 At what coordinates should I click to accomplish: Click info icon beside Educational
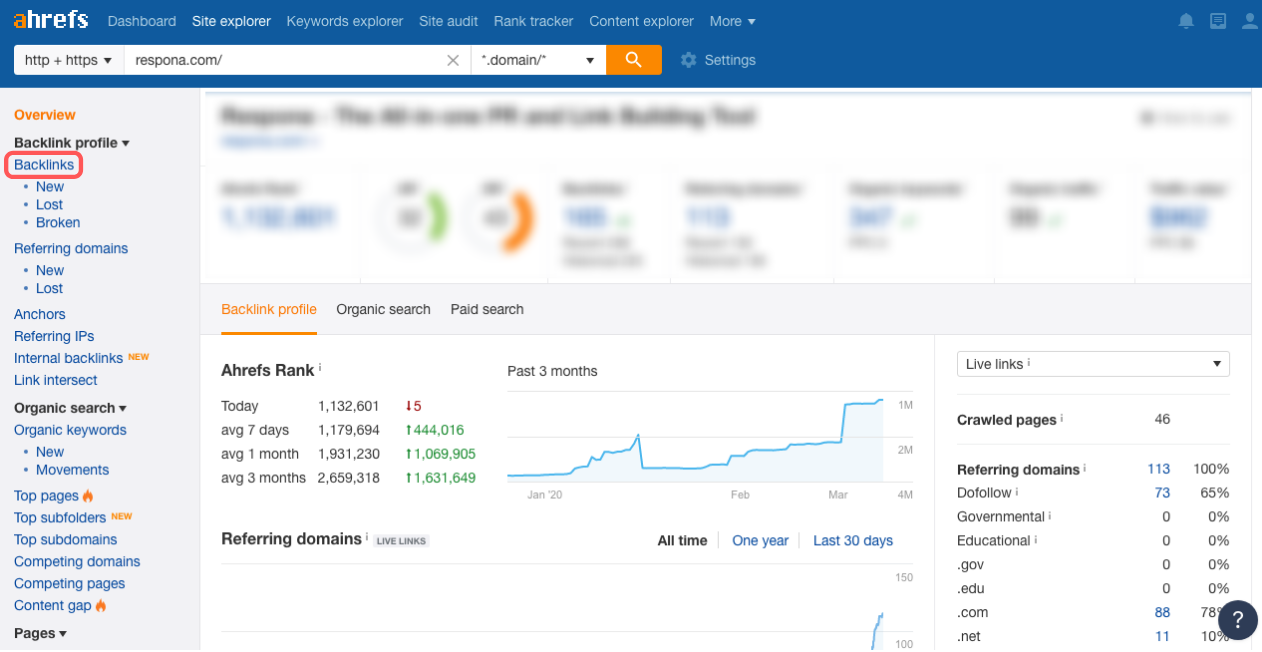pyautogui.click(x=1036, y=539)
